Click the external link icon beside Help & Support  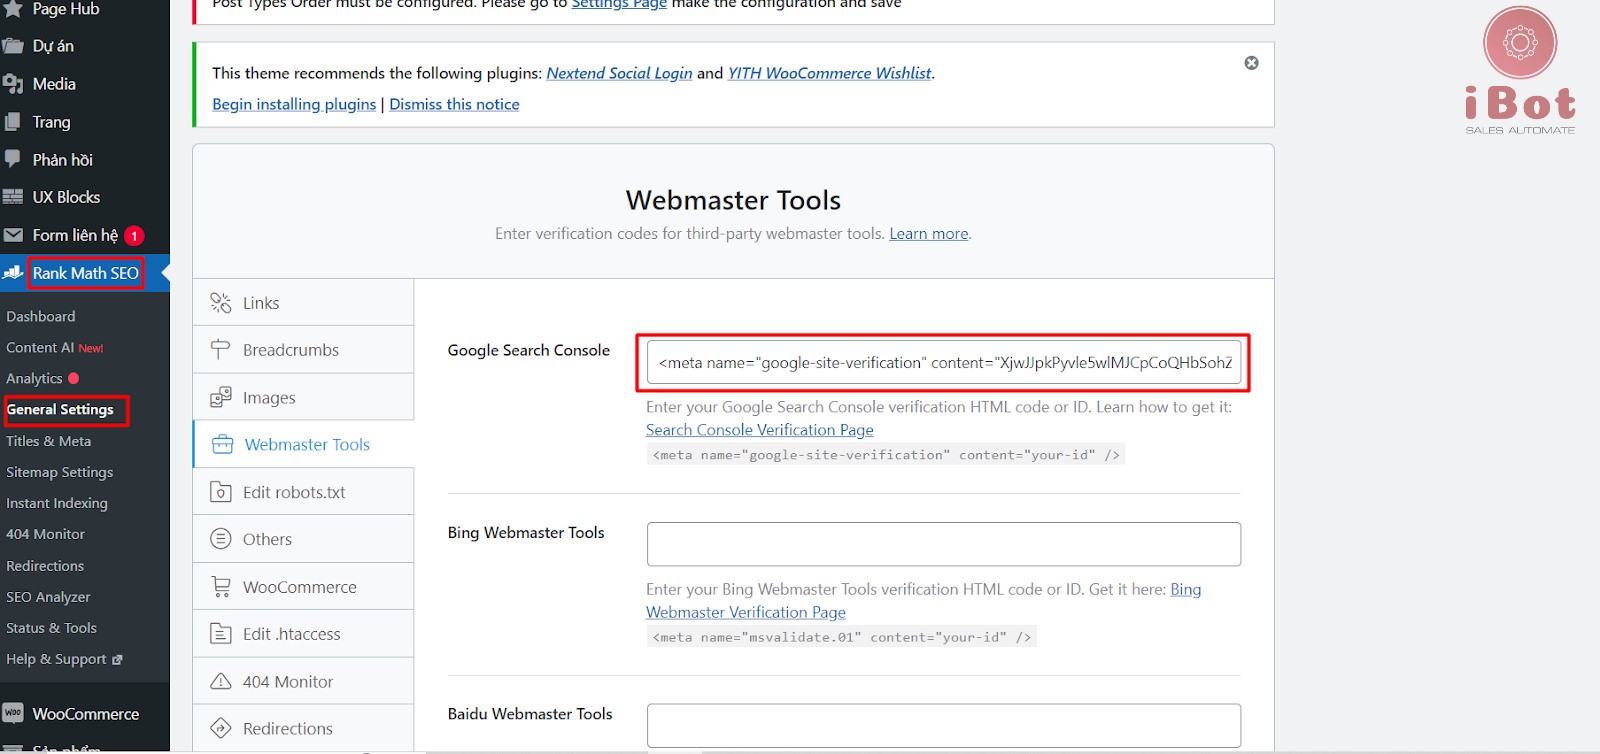pyautogui.click(x=117, y=660)
